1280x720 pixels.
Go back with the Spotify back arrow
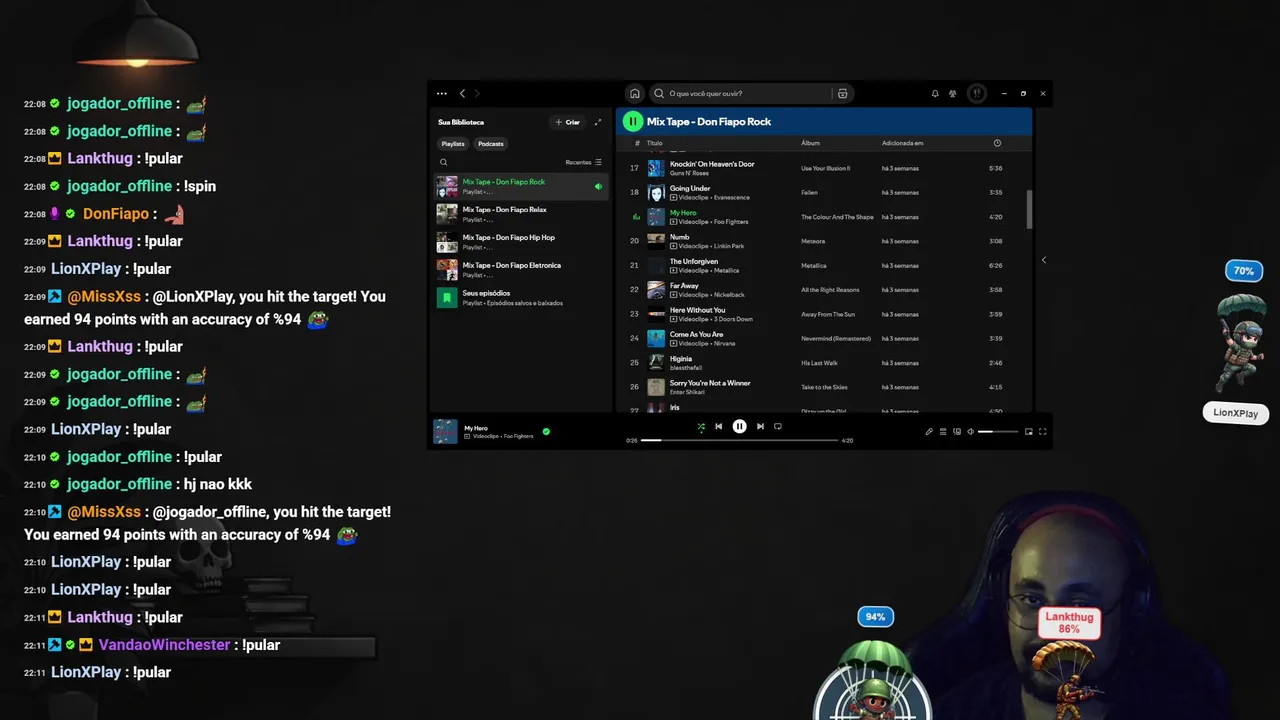(x=462, y=93)
